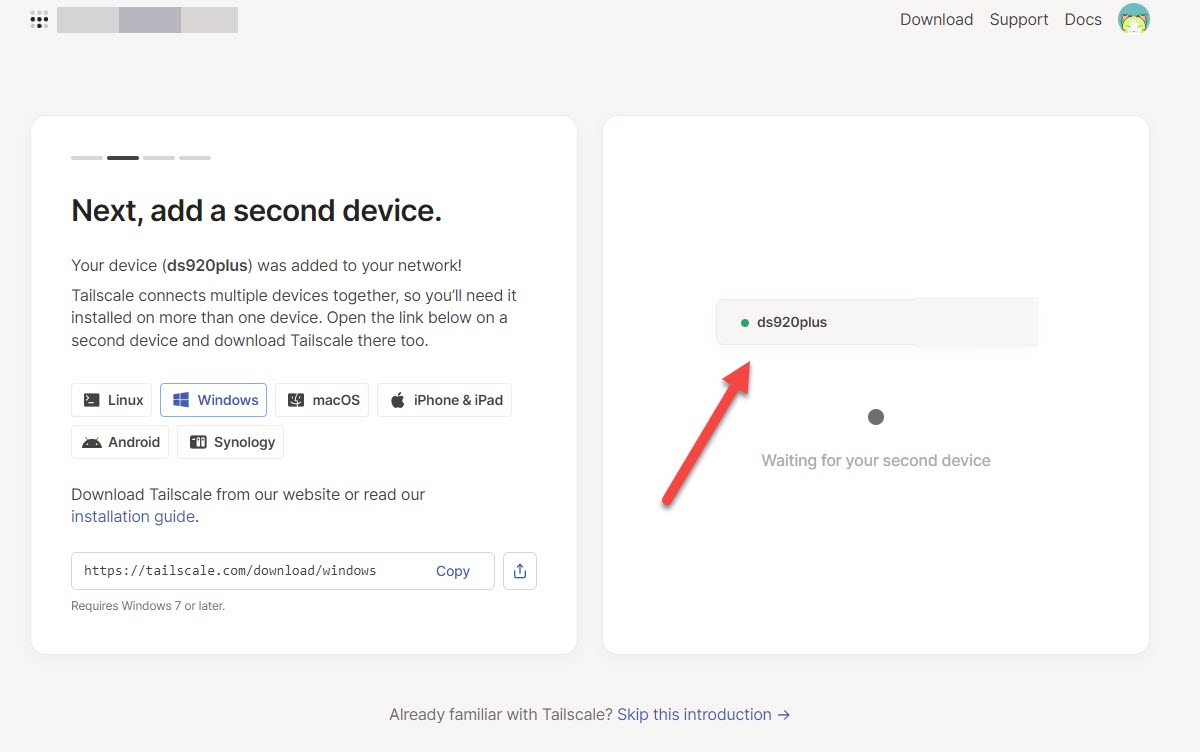Select the Windows platform button
The width and height of the screenshot is (1200, 752).
click(213, 400)
